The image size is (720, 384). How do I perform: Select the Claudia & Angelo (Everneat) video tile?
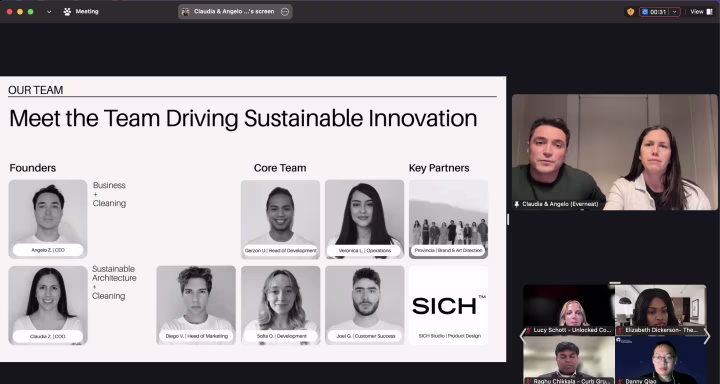615,152
